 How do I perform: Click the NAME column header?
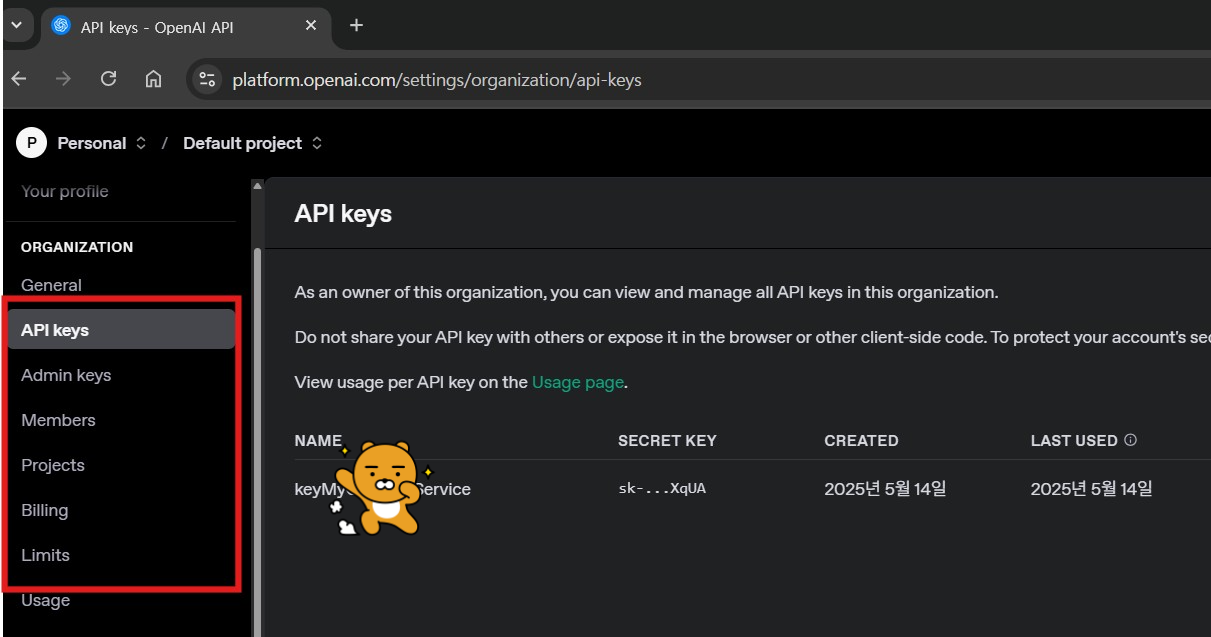(318, 440)
